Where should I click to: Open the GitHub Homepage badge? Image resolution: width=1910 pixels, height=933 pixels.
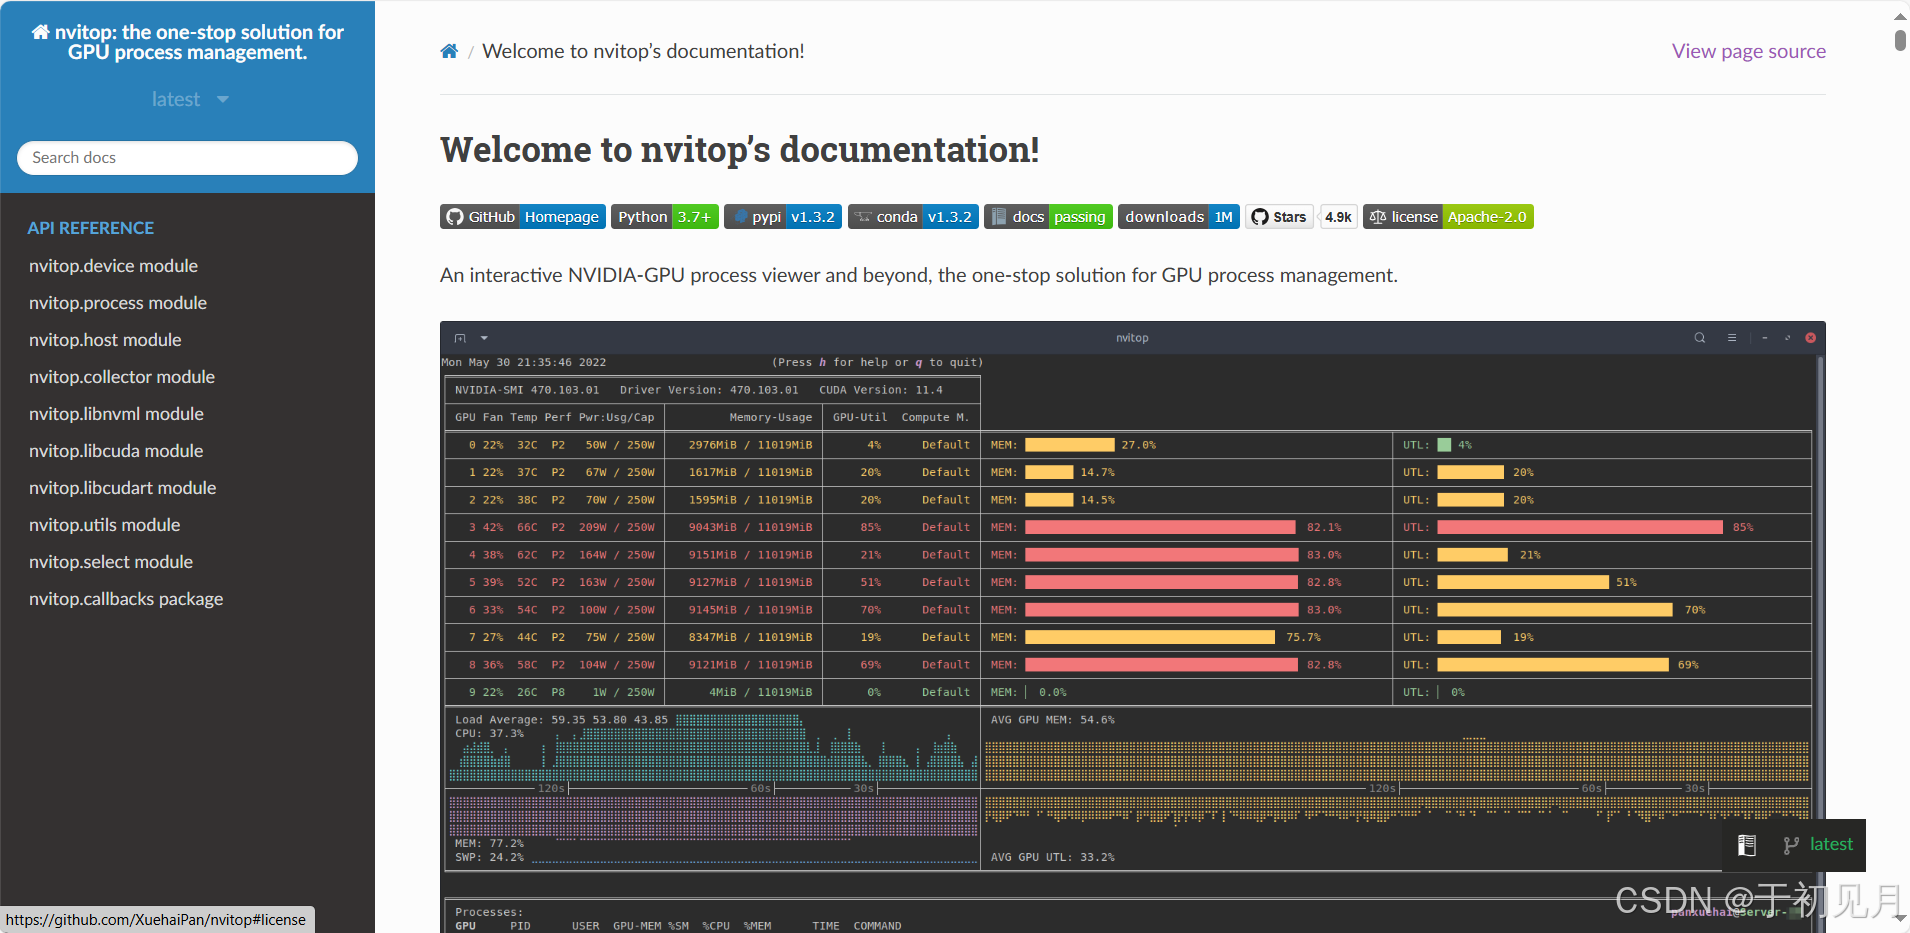[522, 217]
